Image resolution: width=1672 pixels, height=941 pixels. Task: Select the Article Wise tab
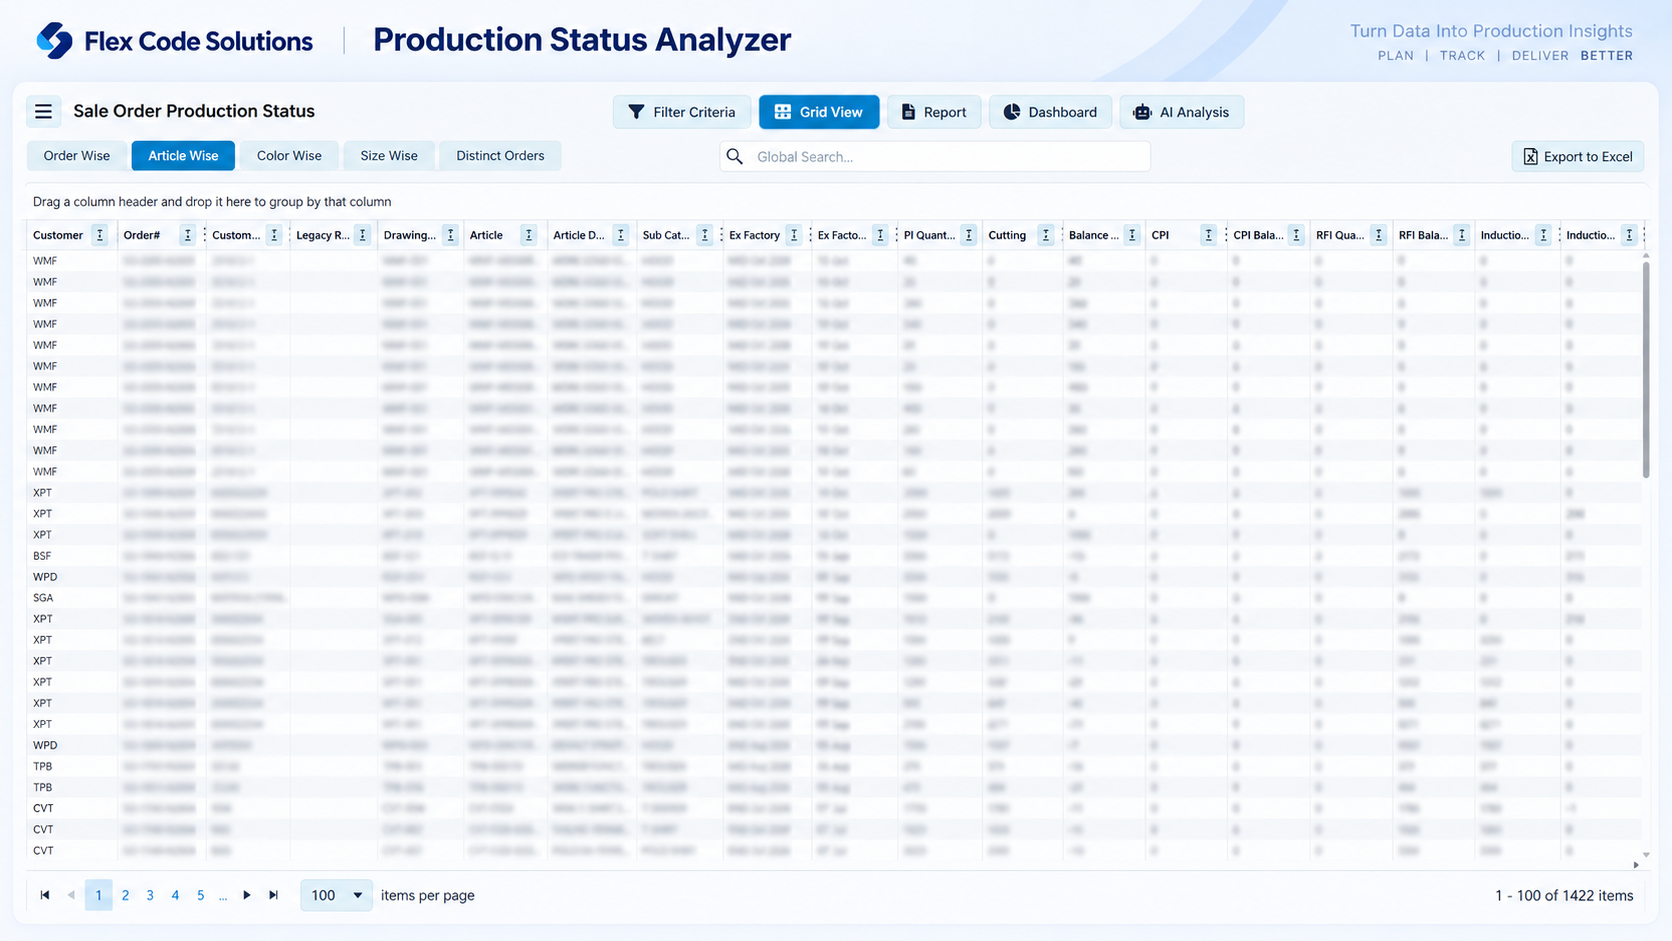[x=183, y=155]
